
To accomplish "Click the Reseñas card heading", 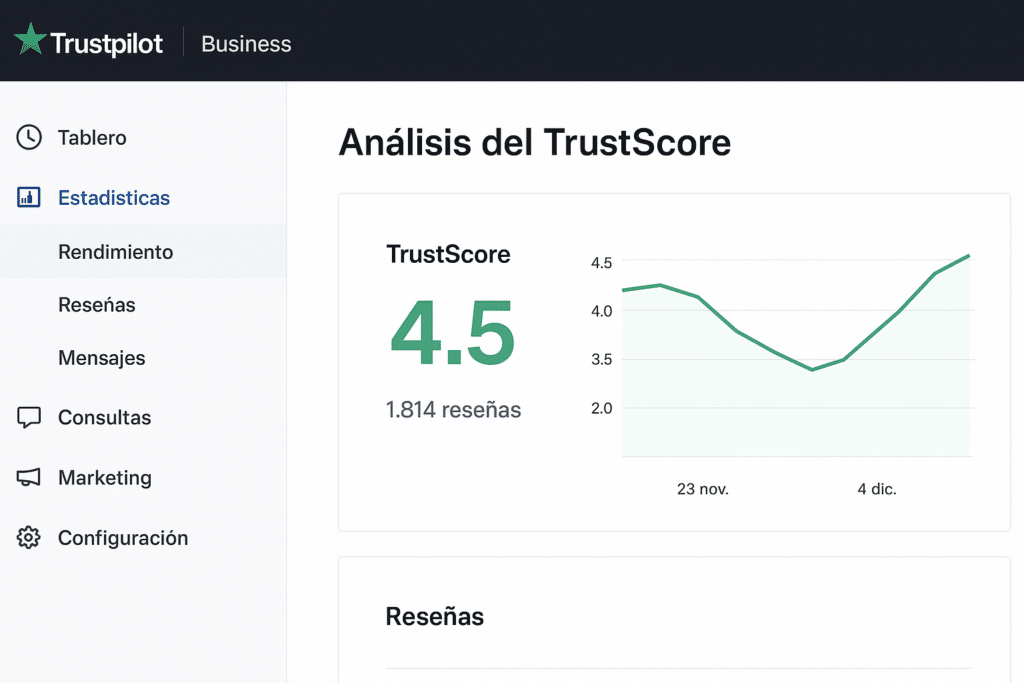I will tap(434, 617).
